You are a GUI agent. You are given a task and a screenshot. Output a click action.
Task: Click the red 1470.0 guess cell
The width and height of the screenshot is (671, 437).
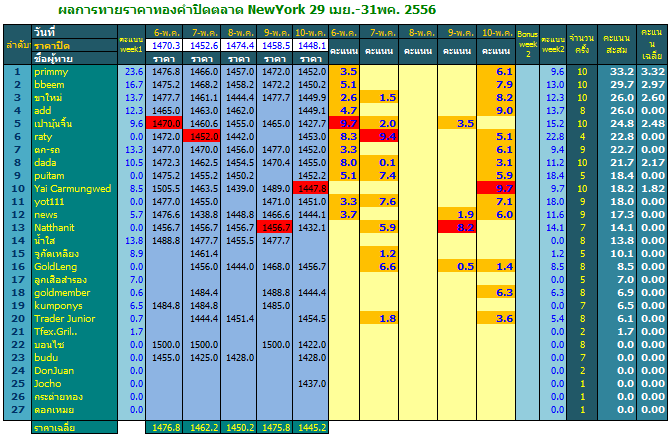tap(164, 124)
